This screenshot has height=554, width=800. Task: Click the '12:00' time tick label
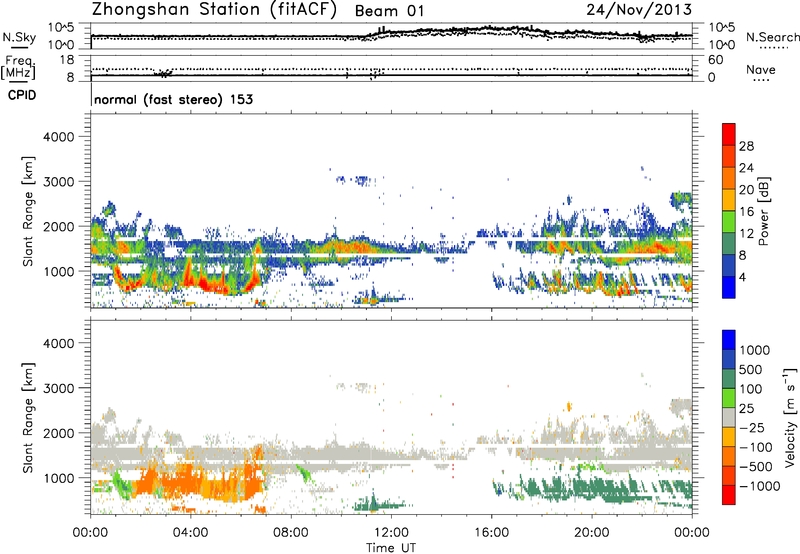[391, 533]
